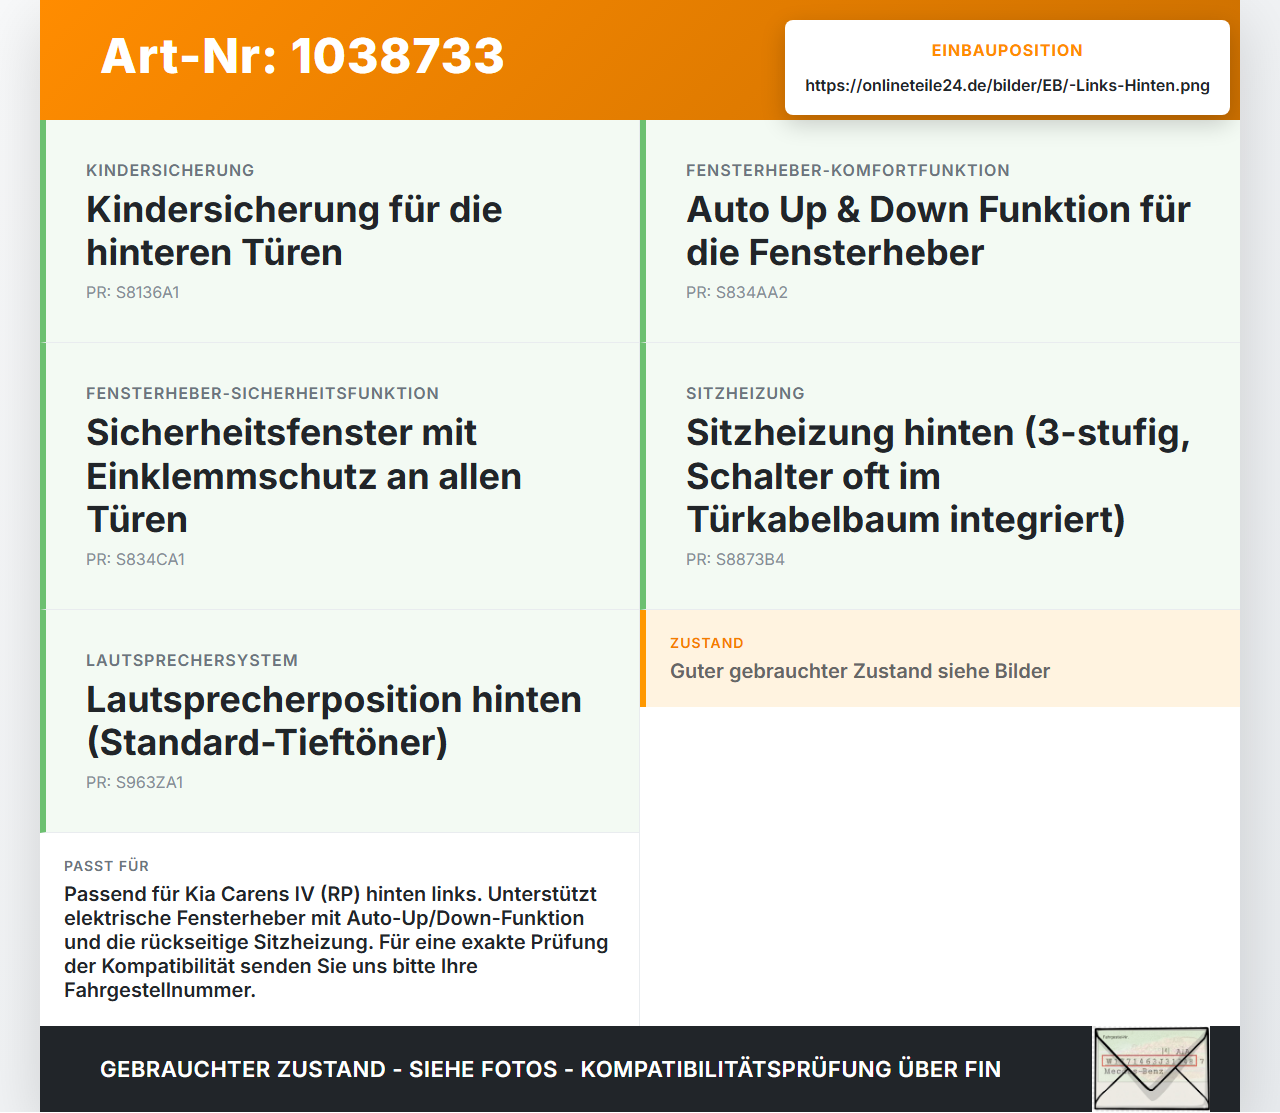Click PR code S834CA1
This screenshot has width=1280, height=1113.
pyautogui.click(x=135, y=560)
